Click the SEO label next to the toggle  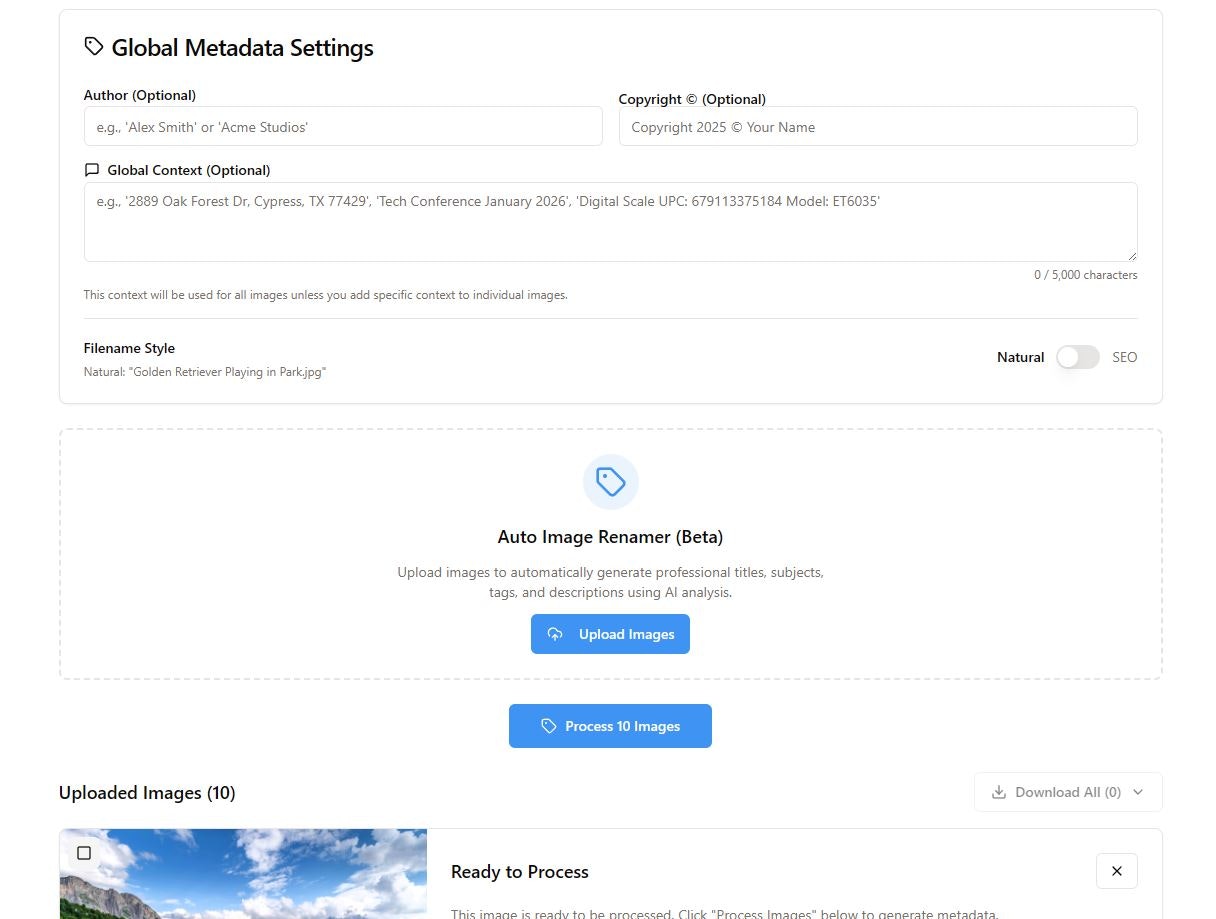[x=1125, y=357]
